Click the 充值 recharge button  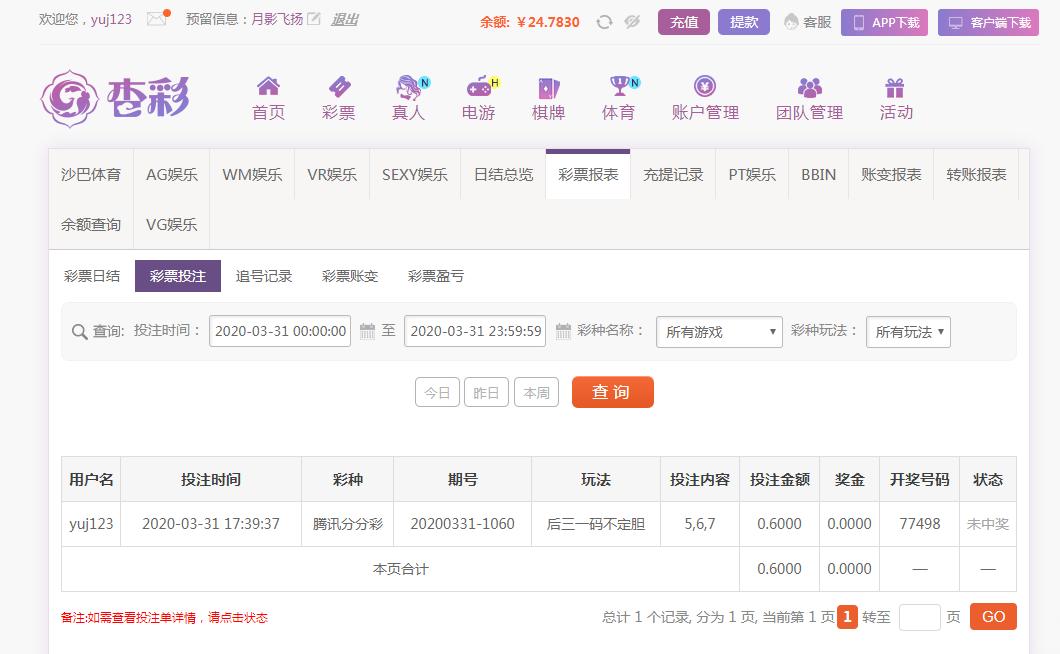[x=684, y=22]
